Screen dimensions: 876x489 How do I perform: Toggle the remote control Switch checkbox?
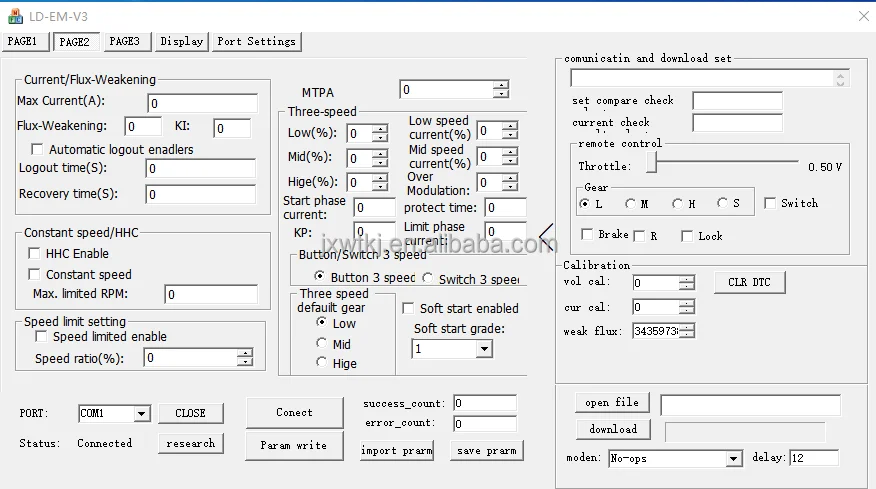coord(770,203)
